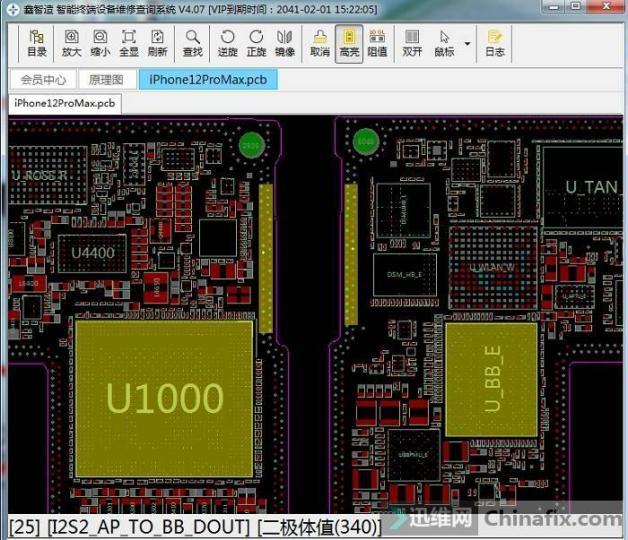Viewport: 628px width, 540px height.
Task: Toggle the 阻值 resistance value display
Action: 377,43
